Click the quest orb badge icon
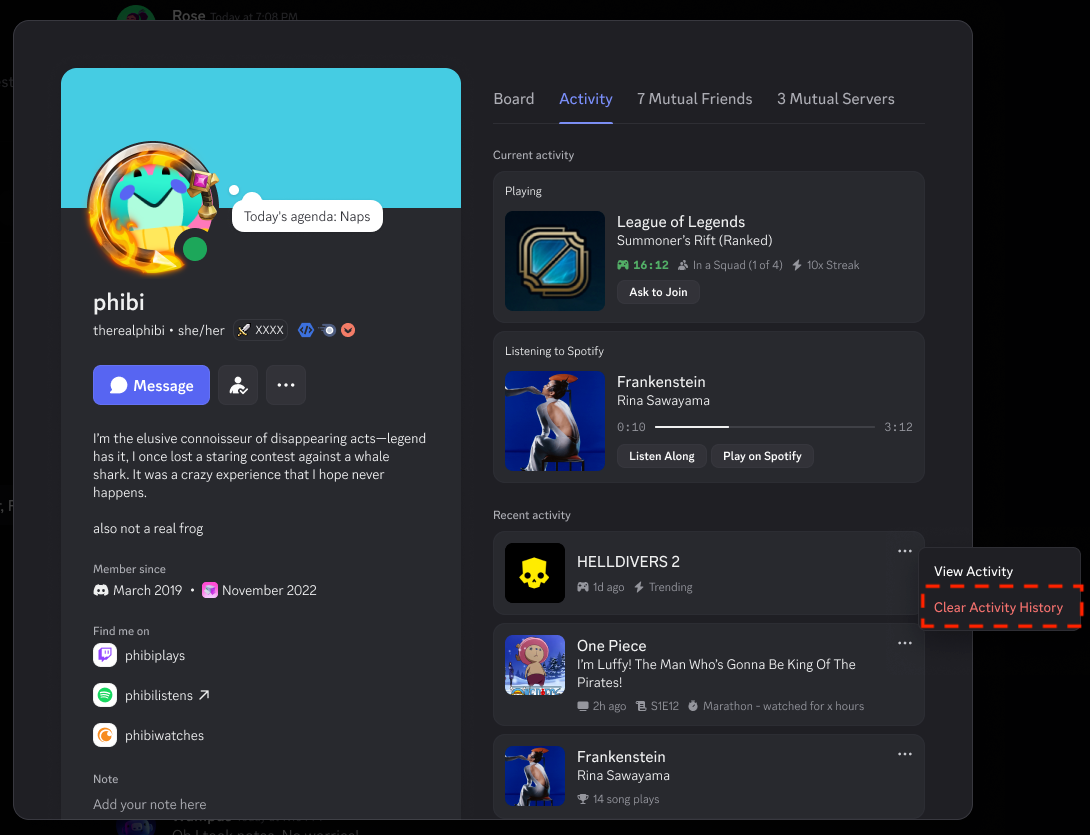The width and height of the screenshot is (1090, 835). [x=327, y=330]
